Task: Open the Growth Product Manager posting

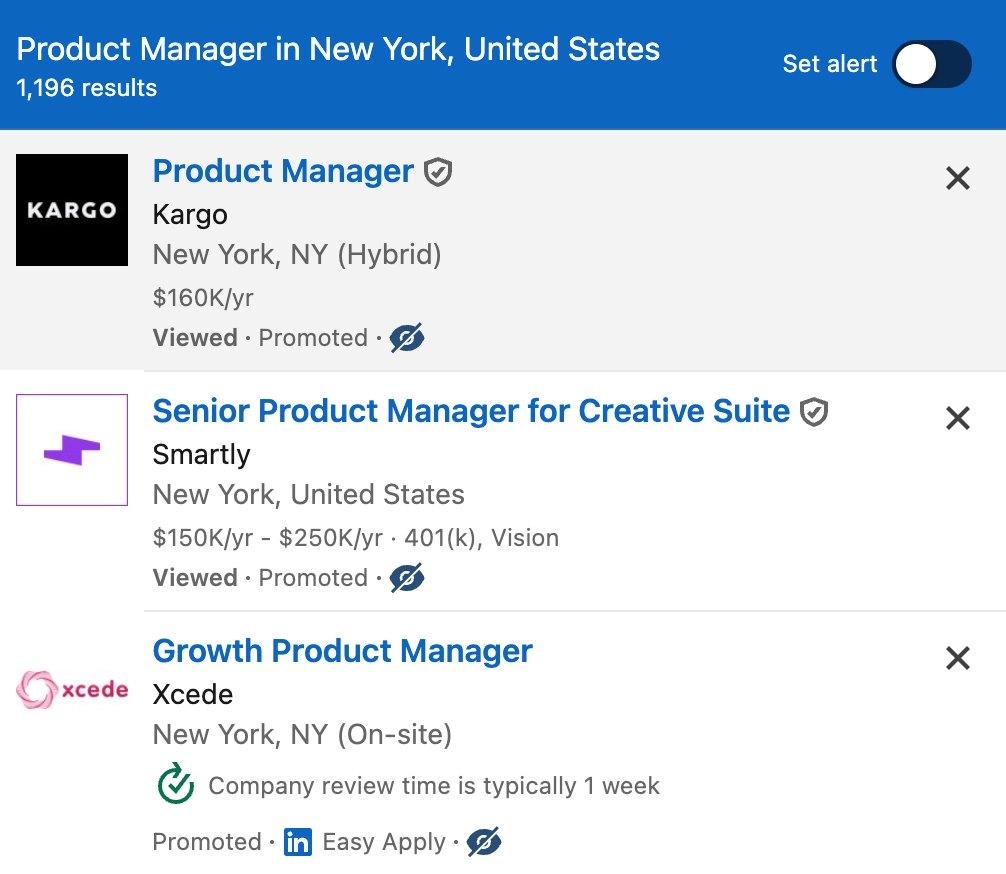Action: click(x=342, y=651)
